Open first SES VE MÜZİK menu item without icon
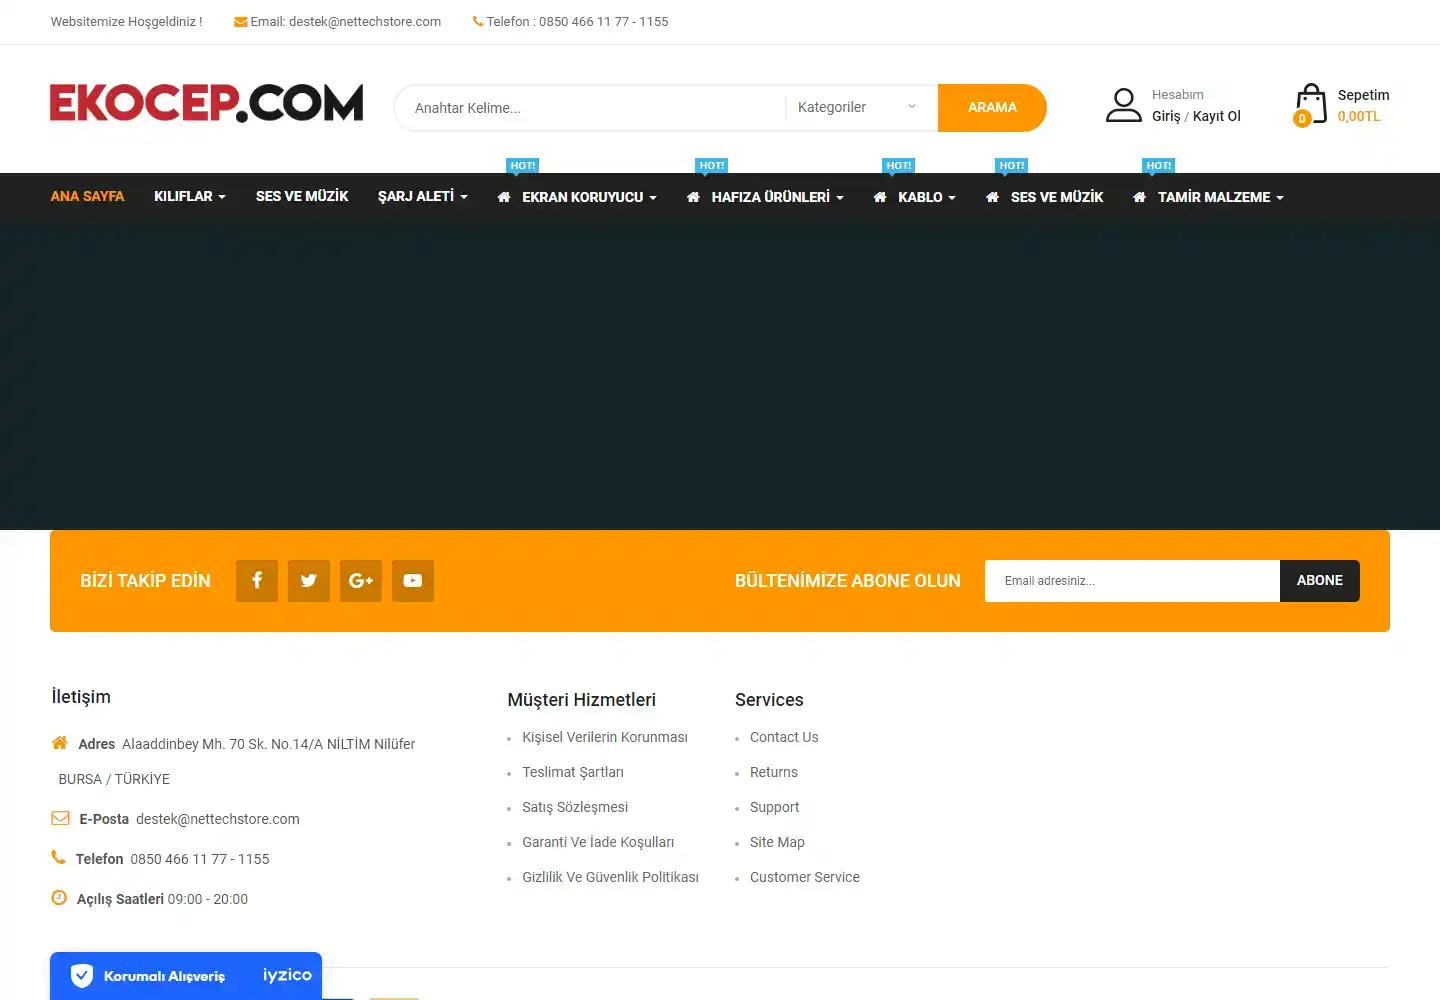The height and width of the screenshot is (1000, 1440). tap(302, 196)
